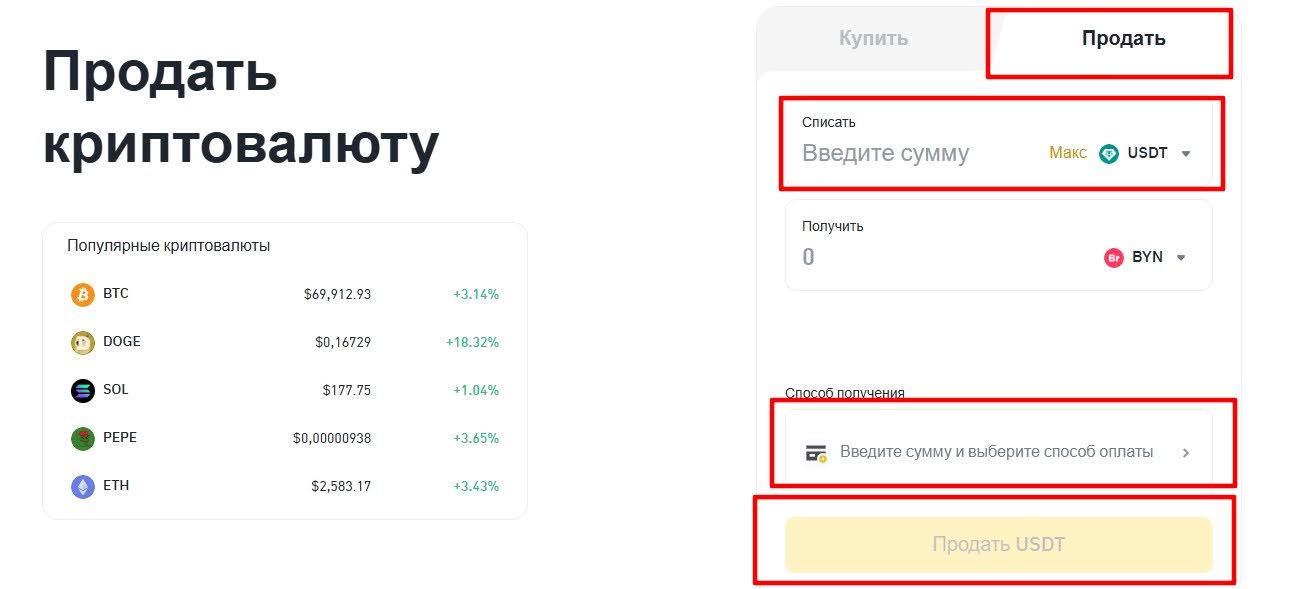This screenshot has width=1295, height=589.
Task: Open the BYN currency dropdown
Action: tap(1180, 257)
